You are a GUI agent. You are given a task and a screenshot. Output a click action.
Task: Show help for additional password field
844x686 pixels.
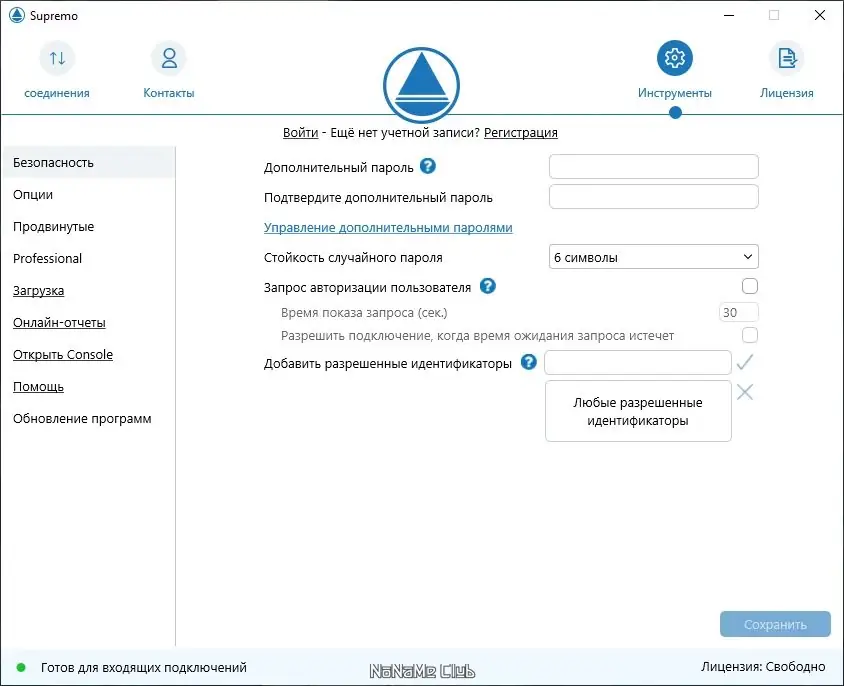[428, 166]
